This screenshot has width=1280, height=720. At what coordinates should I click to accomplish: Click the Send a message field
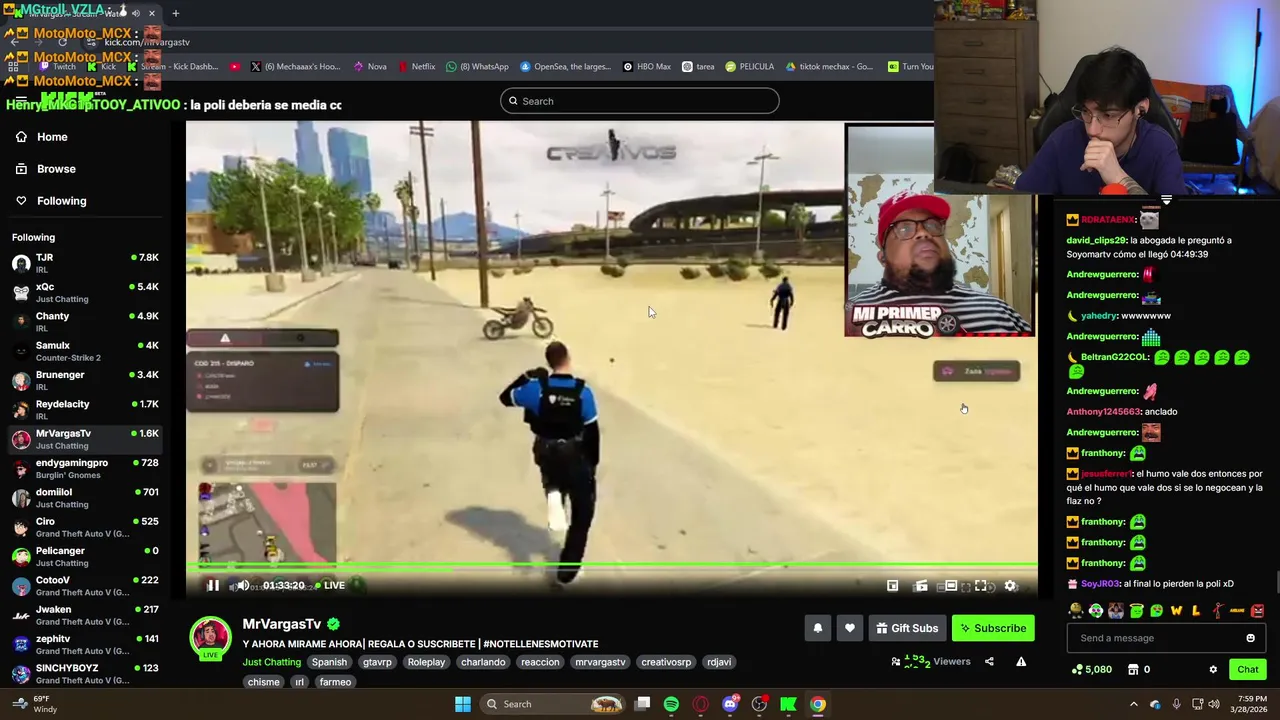coord(1167,638)
